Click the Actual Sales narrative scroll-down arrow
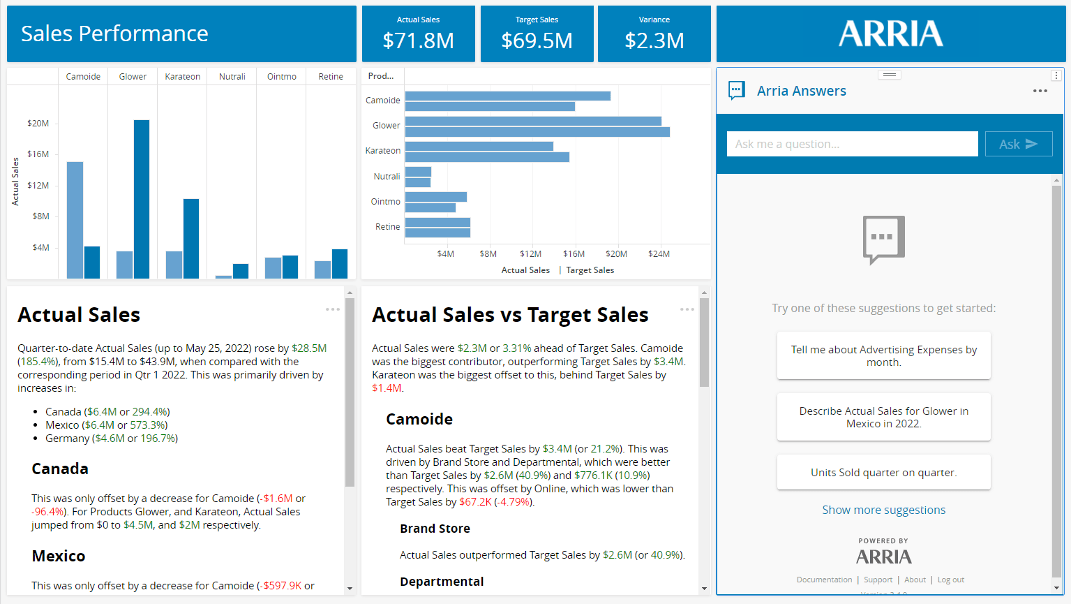Image resolution: width=1072 pixels, height=604 pixels. [349, 588]
